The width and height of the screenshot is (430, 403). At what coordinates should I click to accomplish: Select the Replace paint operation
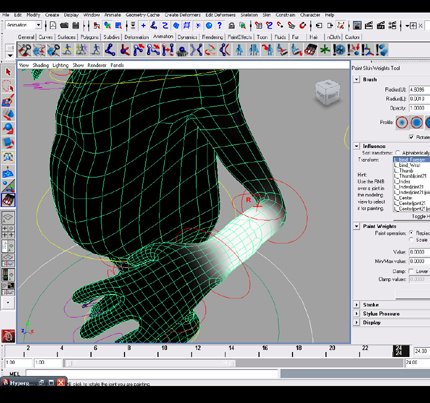[412, 233]
